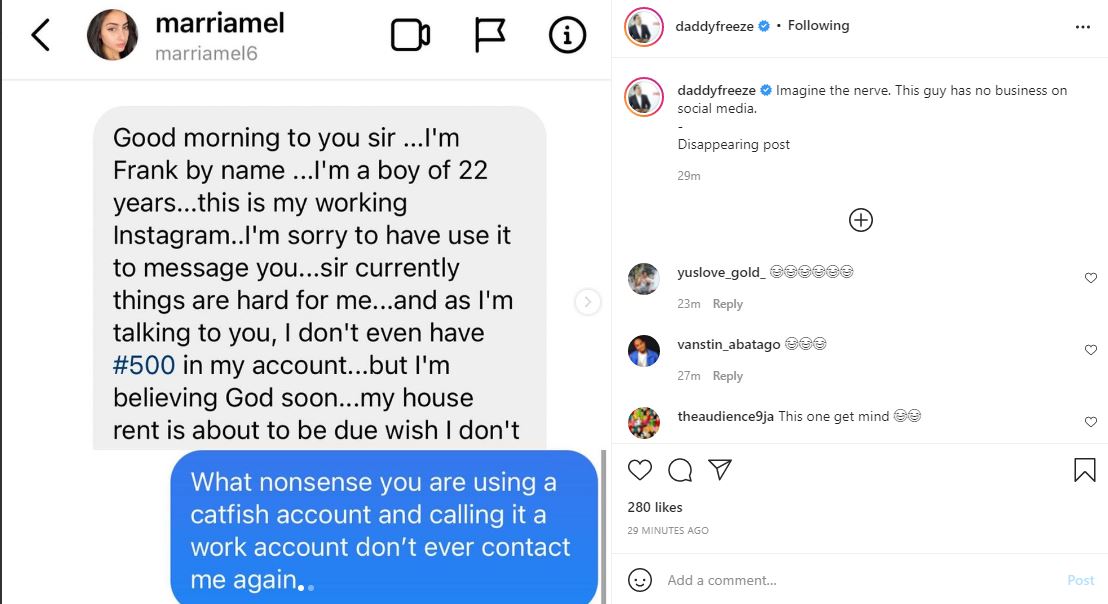
Task: Open marriamel profile picture thumbnail
Action: point(112,36)
